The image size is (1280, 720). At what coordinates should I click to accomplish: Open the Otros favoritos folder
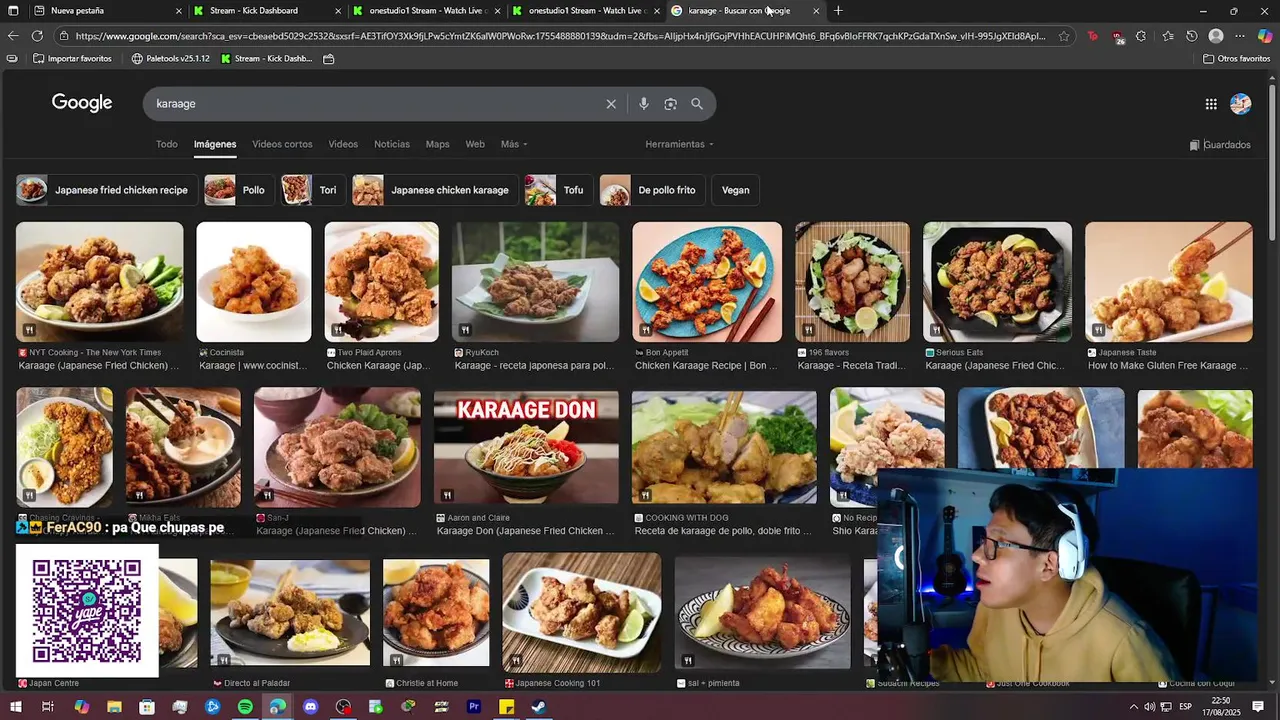coord(1236,59)
